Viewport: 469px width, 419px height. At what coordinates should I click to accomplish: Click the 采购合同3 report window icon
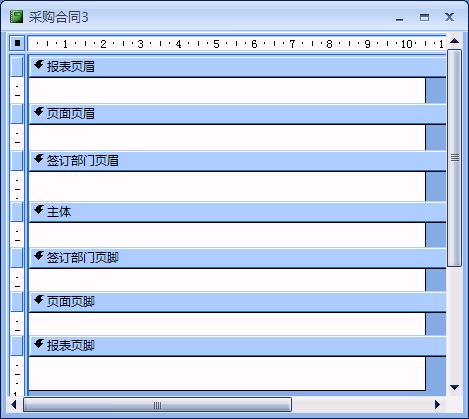tap(16, 17)
